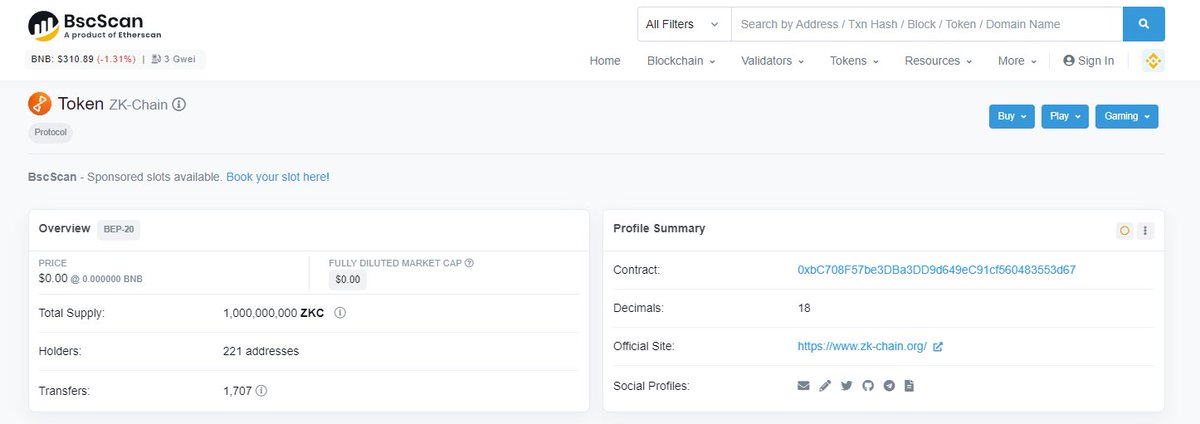
Task: Open the BNB chain selector icon
Action: tap(1153, 61)
